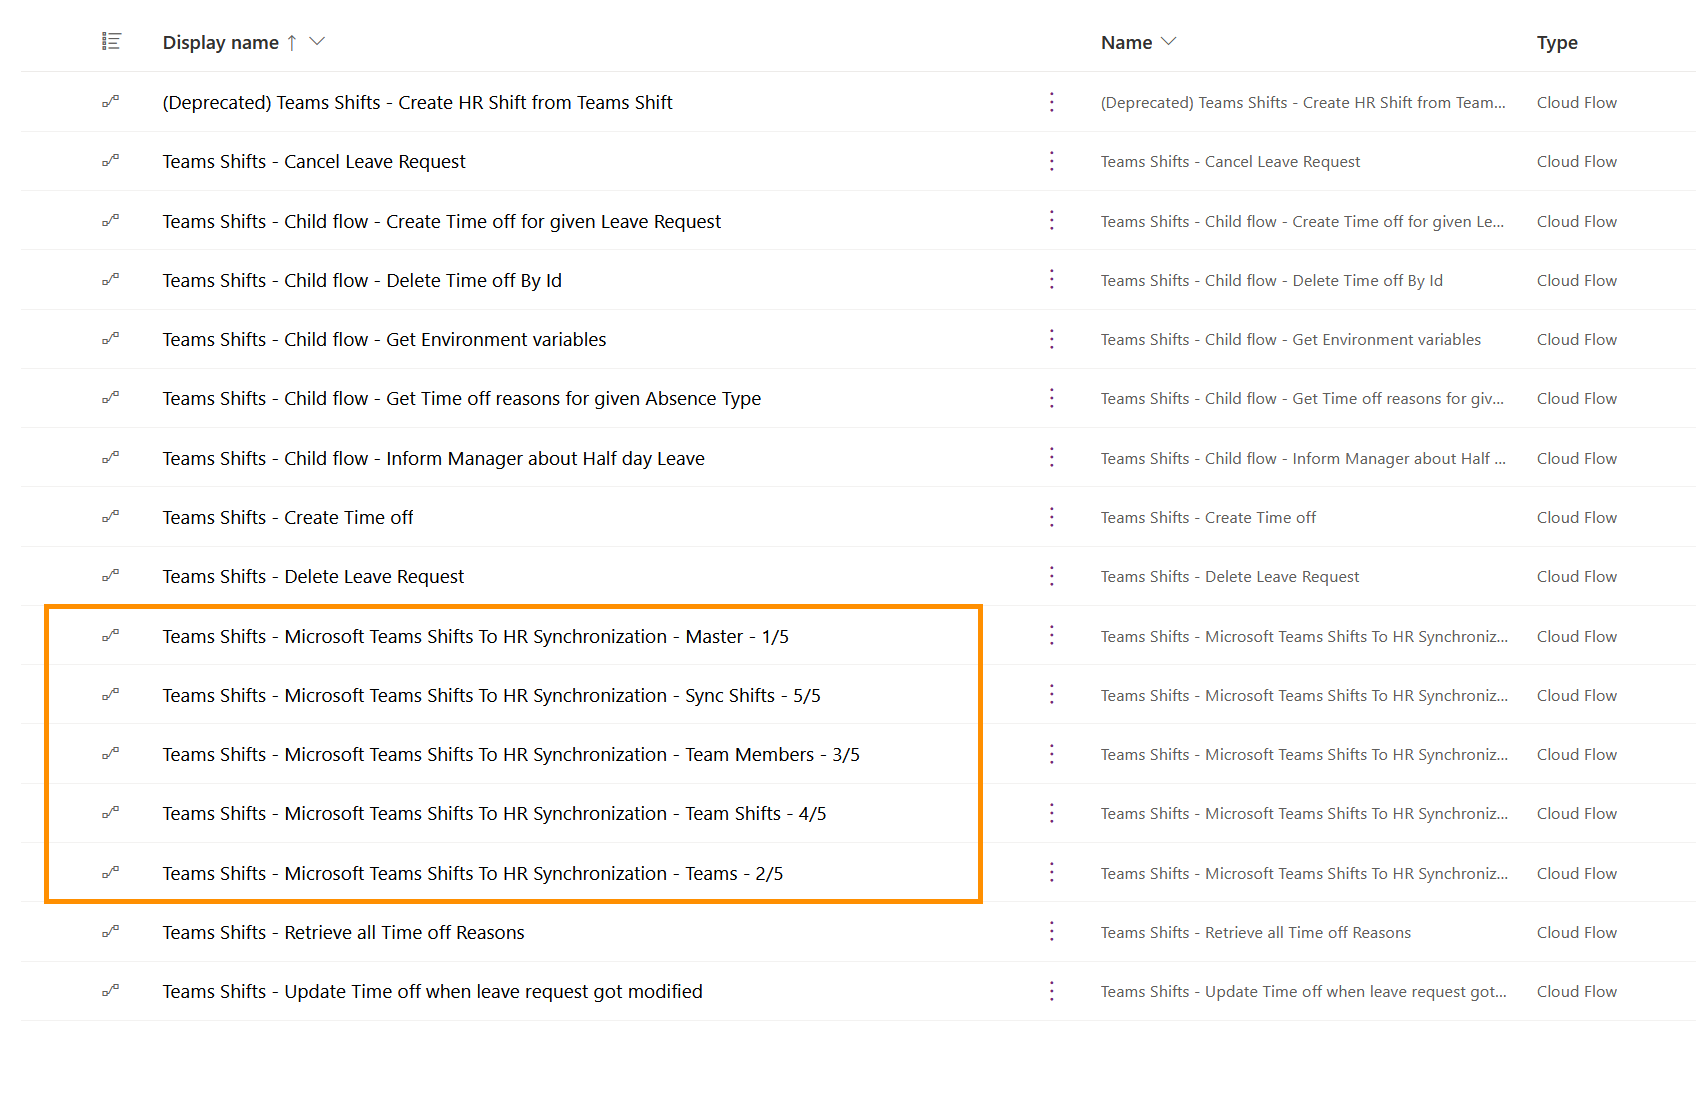1696x1099 pixels.
Task: Open Child flow - Delete Time off By Id
Action: tap(362, 280)
